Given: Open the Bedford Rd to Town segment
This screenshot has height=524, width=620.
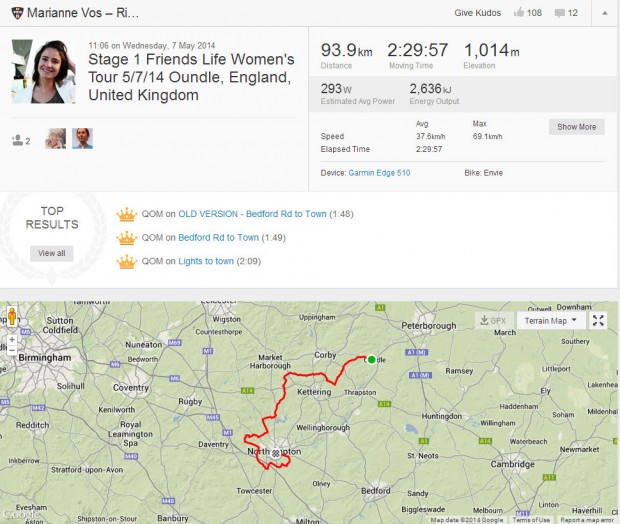Looking at the screenshot, I should pos(218,237).
